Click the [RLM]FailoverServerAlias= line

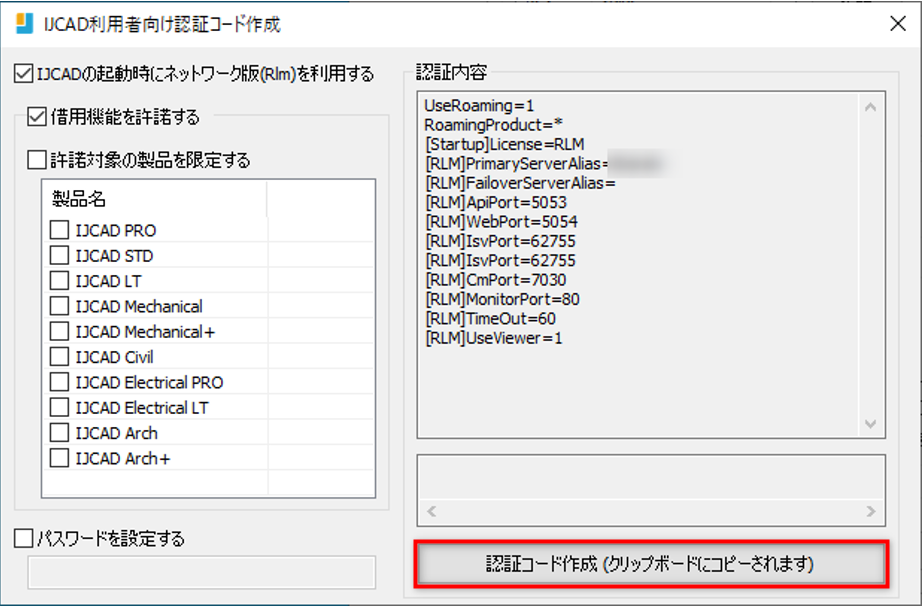coord(520,183)
